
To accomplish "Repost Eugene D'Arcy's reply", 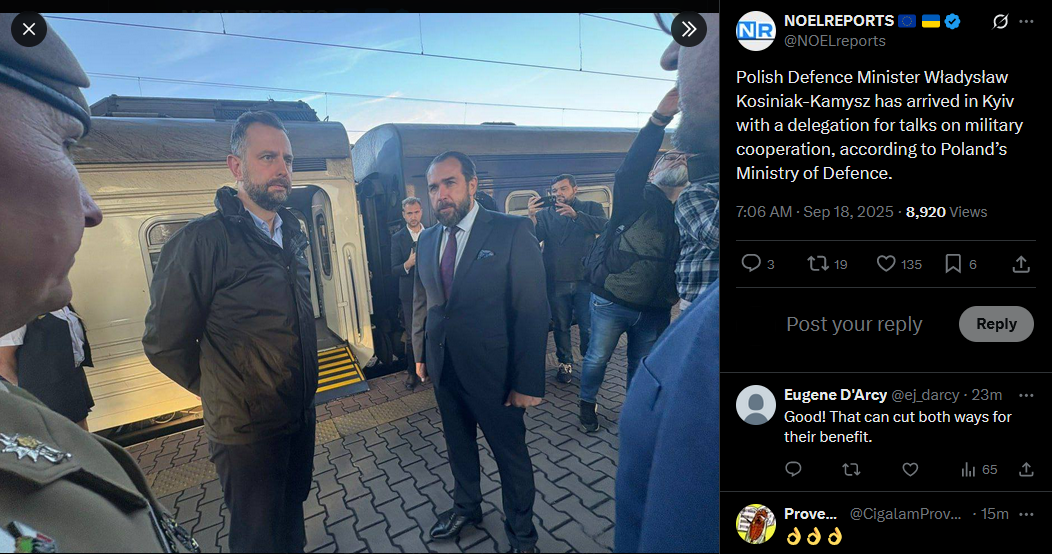I will 851,469.
